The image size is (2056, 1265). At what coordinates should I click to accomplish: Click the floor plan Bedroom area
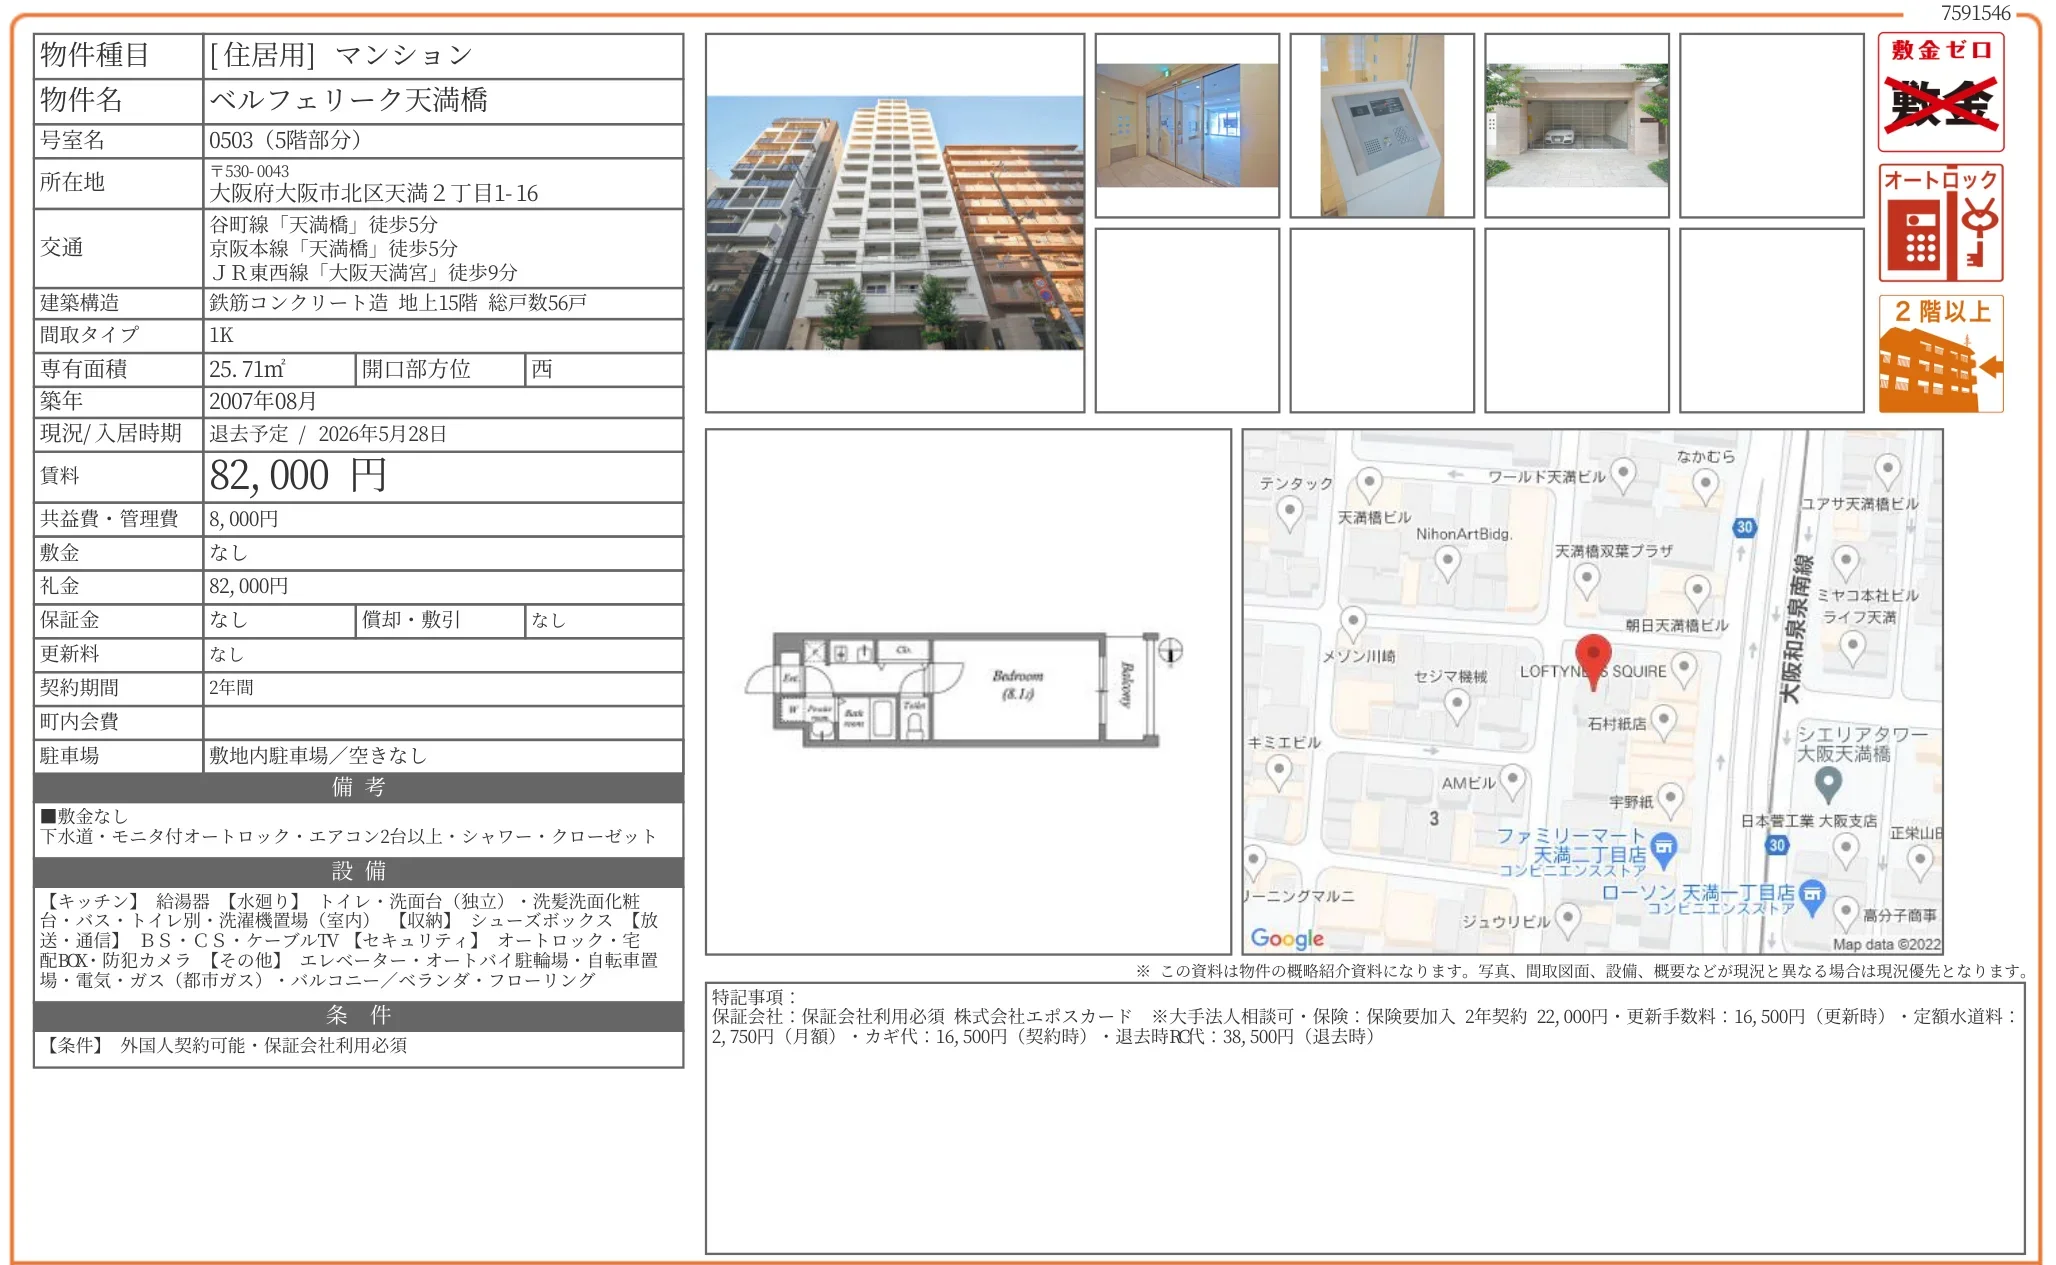[1016, 686]
